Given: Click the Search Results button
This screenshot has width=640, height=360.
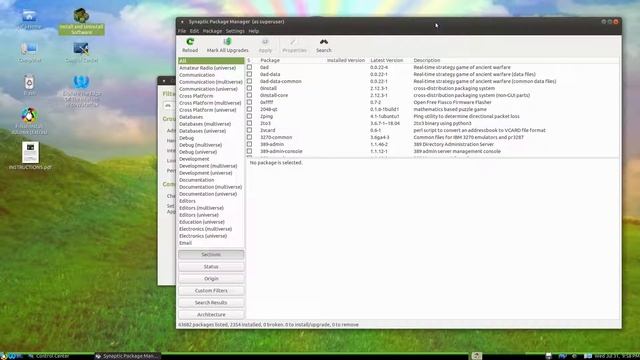Looking at the screenshot, I should coord(211,302).
